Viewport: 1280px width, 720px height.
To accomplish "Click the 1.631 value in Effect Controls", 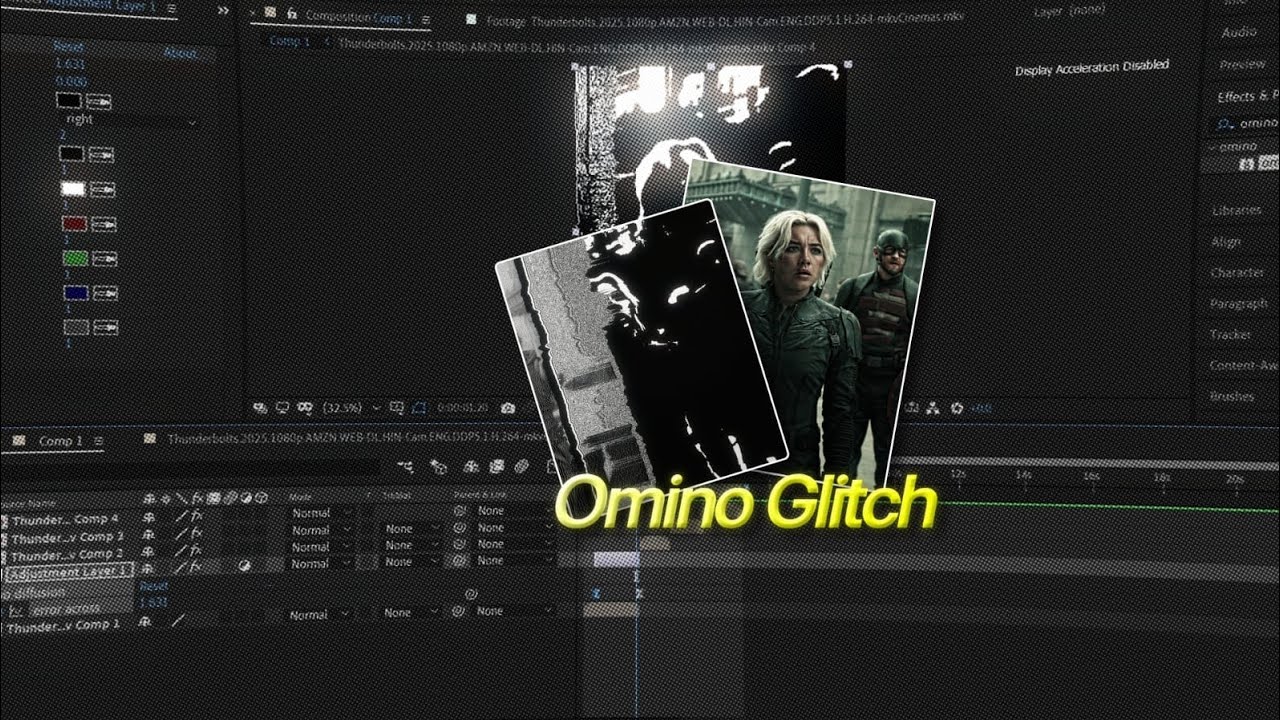I will click(69, 62).
